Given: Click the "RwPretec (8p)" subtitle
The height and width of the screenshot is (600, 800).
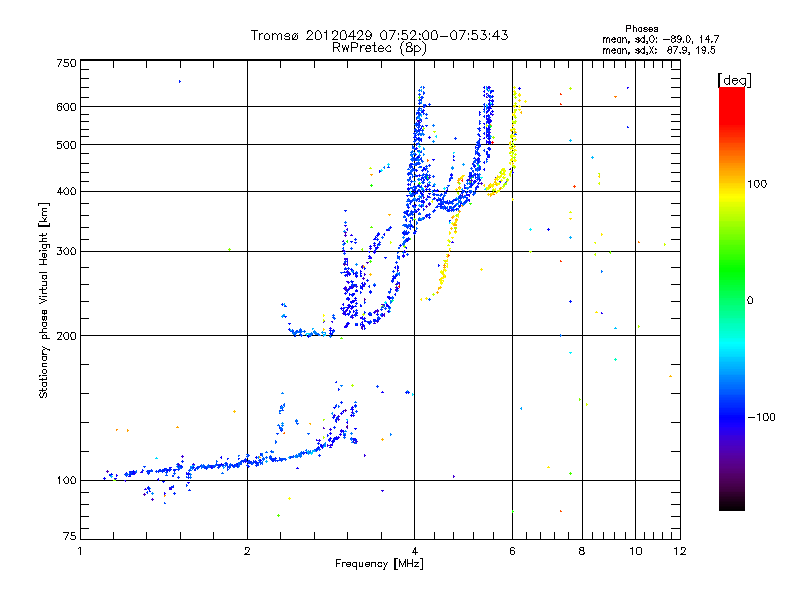Looking at the screenshot, I should click(379, 48).
